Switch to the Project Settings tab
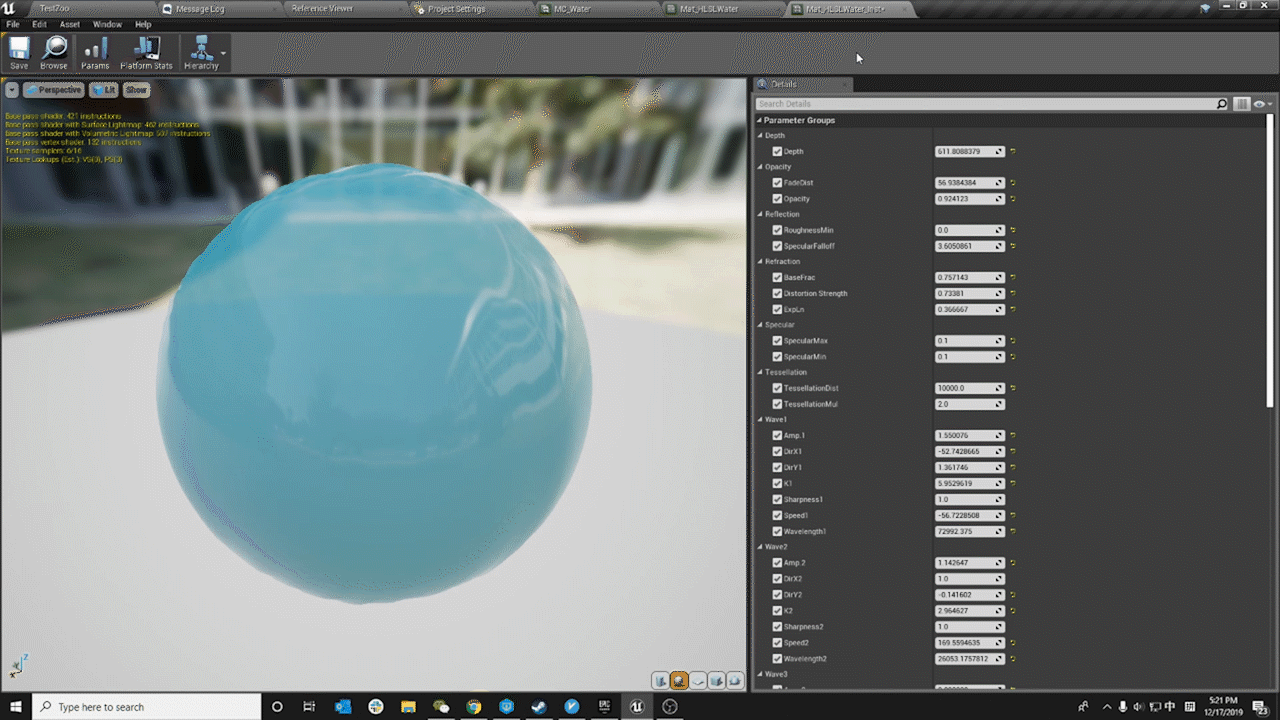1280x720 pixels. pos(471,9)
